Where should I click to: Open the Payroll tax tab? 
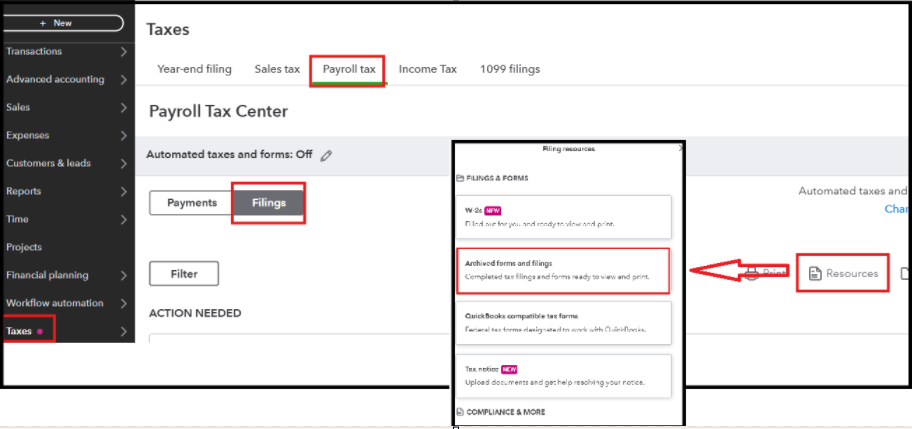pos(349,69)
